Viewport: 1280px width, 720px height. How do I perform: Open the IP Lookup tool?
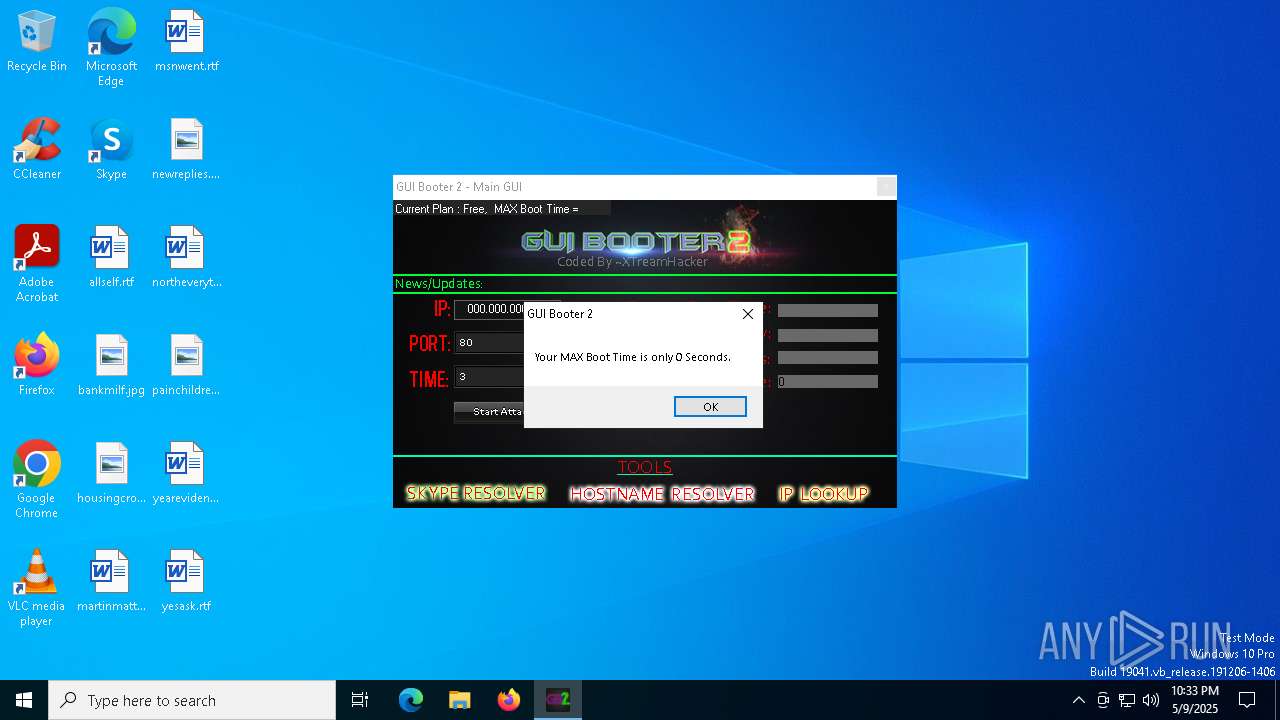(824, 493)
